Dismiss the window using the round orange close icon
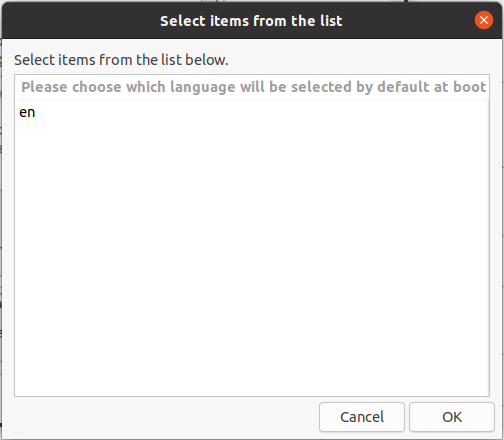The height and width of the screenshot is (440, 504). tap(484, 20)
